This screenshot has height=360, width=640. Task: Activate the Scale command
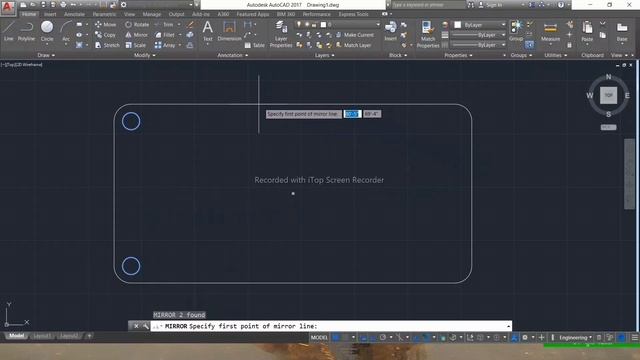click(136, 45)
